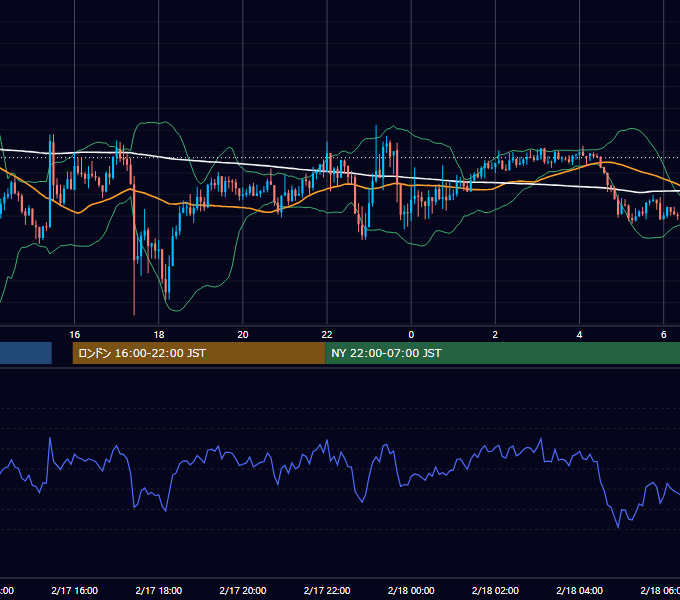Image resolution: width=680 pixels, height=600 pixels.
Task: Select the 20 hour label on price chart
Action: [x=243, y=335]
